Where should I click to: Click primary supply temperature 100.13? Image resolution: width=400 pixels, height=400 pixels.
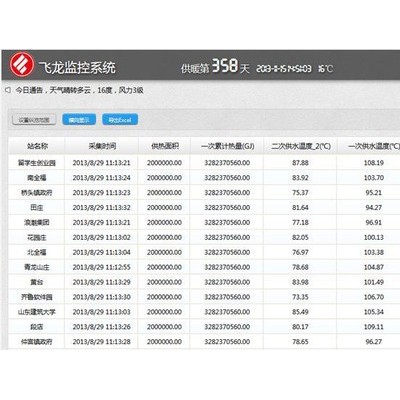374,237
